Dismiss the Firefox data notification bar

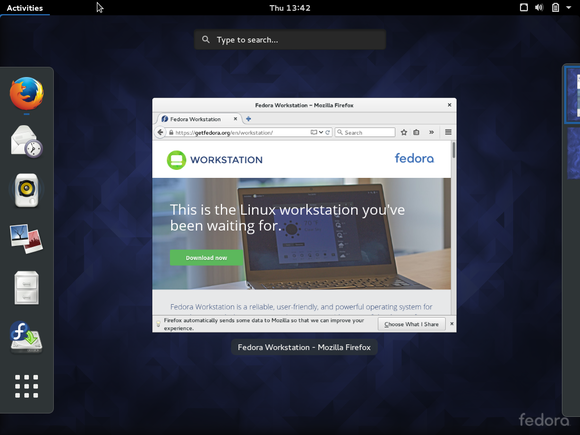452,324
